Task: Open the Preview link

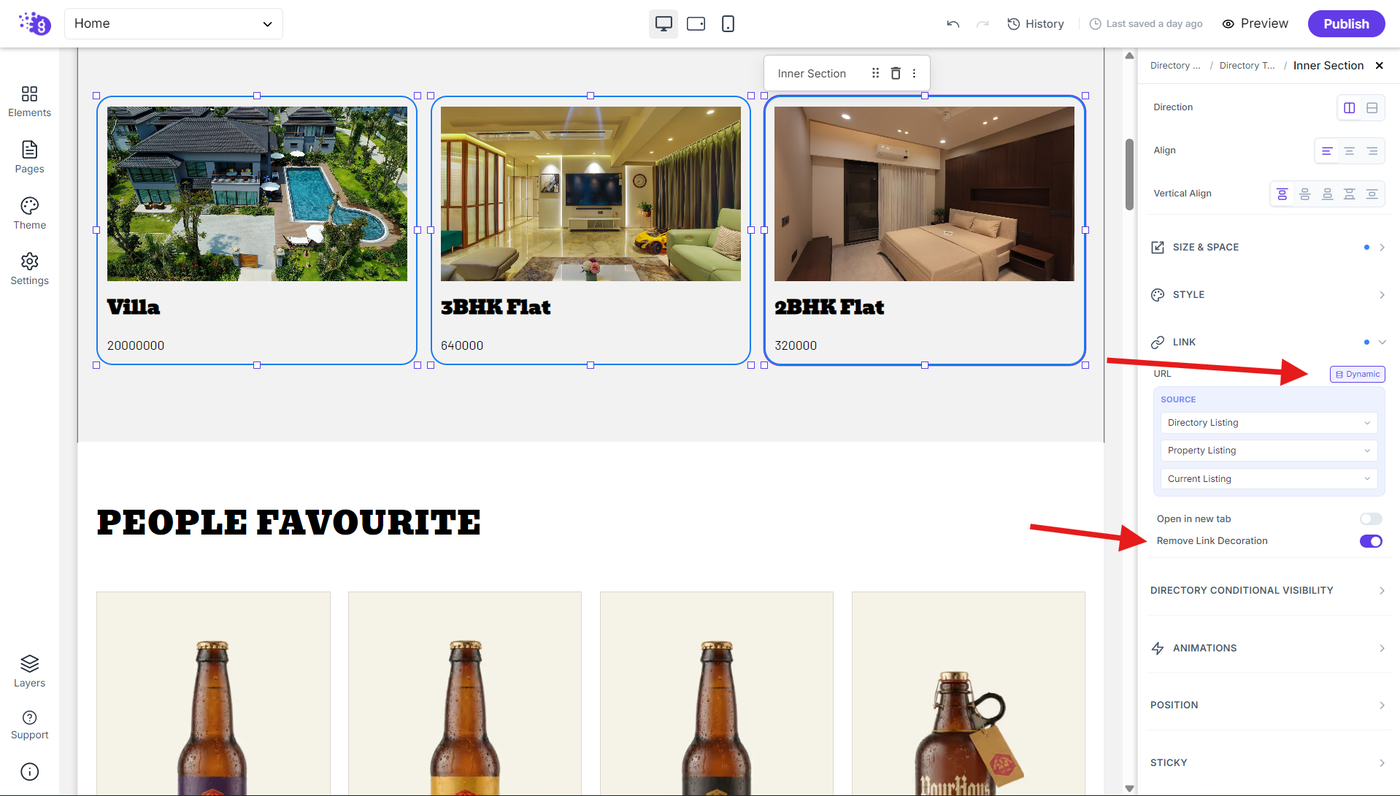Action: coord(1255,24)
